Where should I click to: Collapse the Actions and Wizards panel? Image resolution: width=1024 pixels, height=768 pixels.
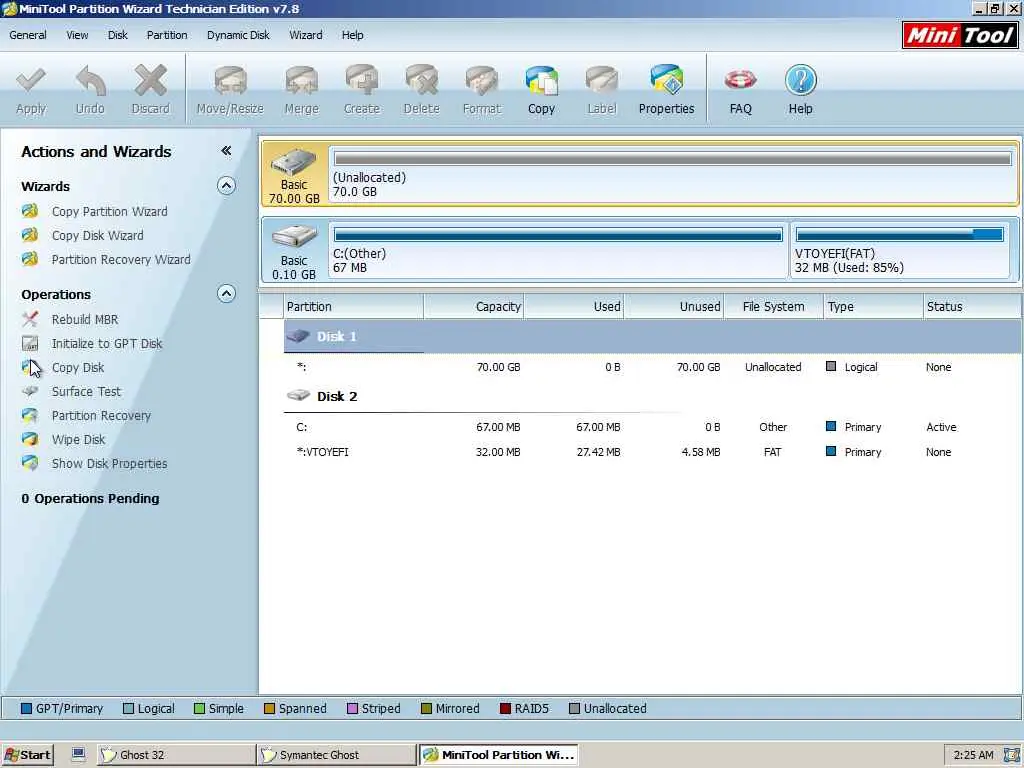226,152
